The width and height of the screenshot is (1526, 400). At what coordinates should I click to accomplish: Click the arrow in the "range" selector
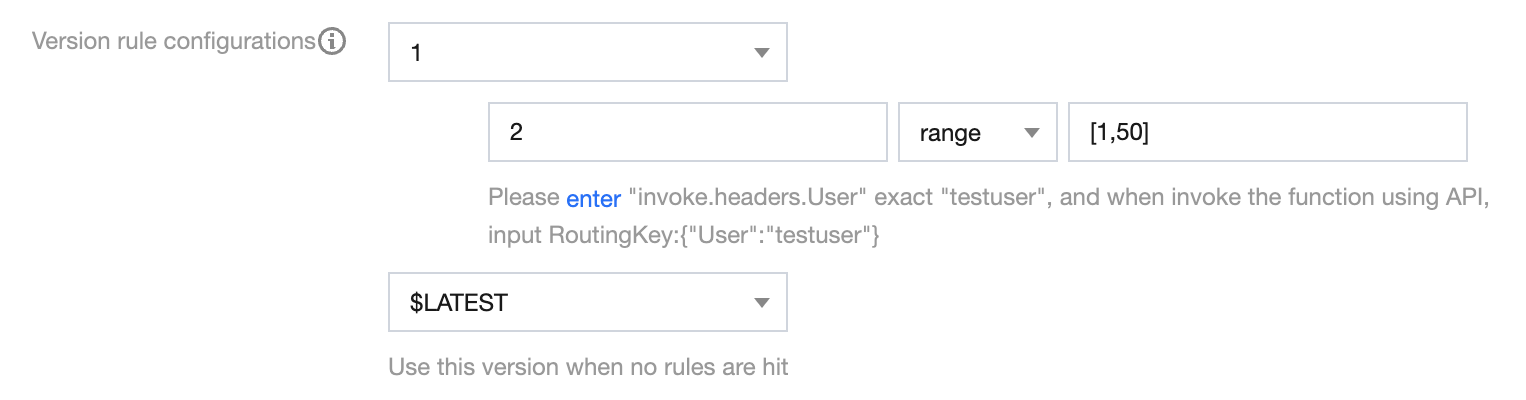click(1031, 133)
